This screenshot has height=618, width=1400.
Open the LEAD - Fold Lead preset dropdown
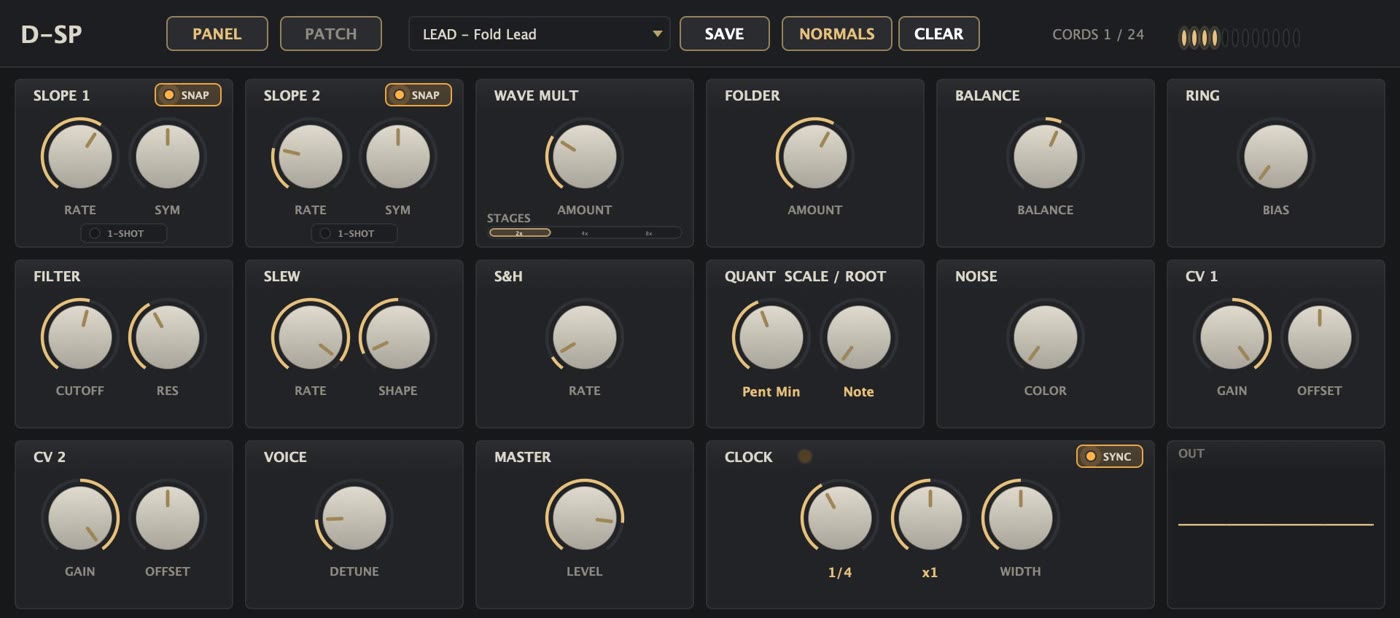(539, 33)
